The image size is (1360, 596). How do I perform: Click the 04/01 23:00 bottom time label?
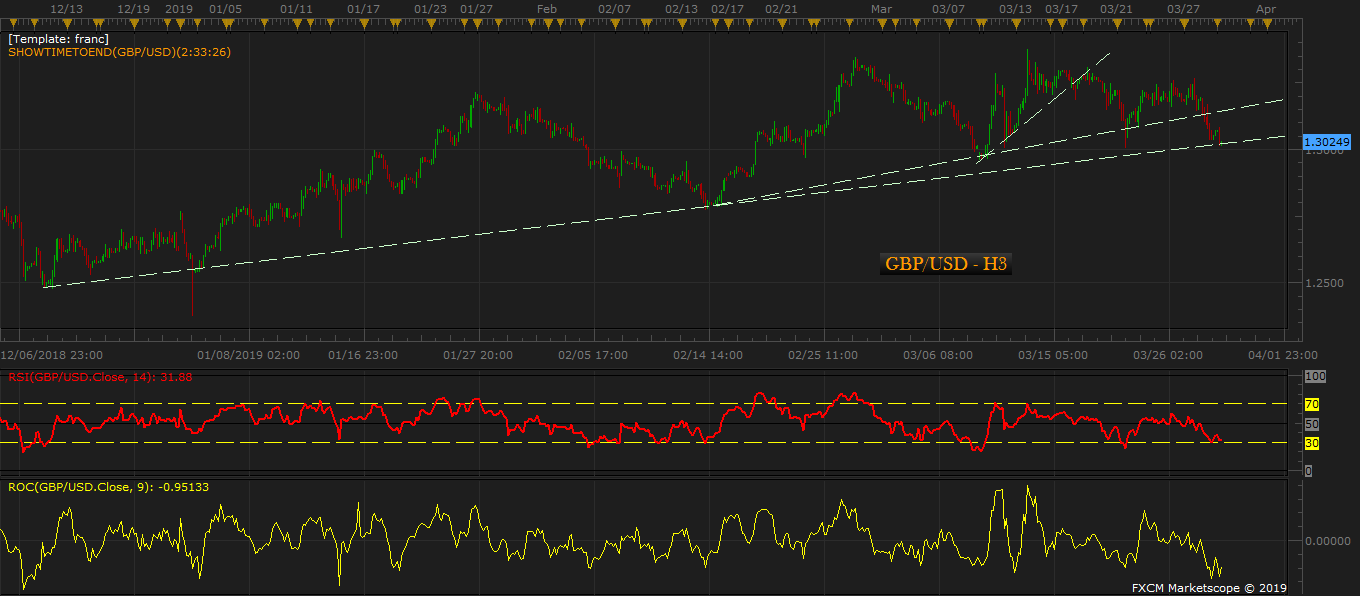(x=1283, y=354)
